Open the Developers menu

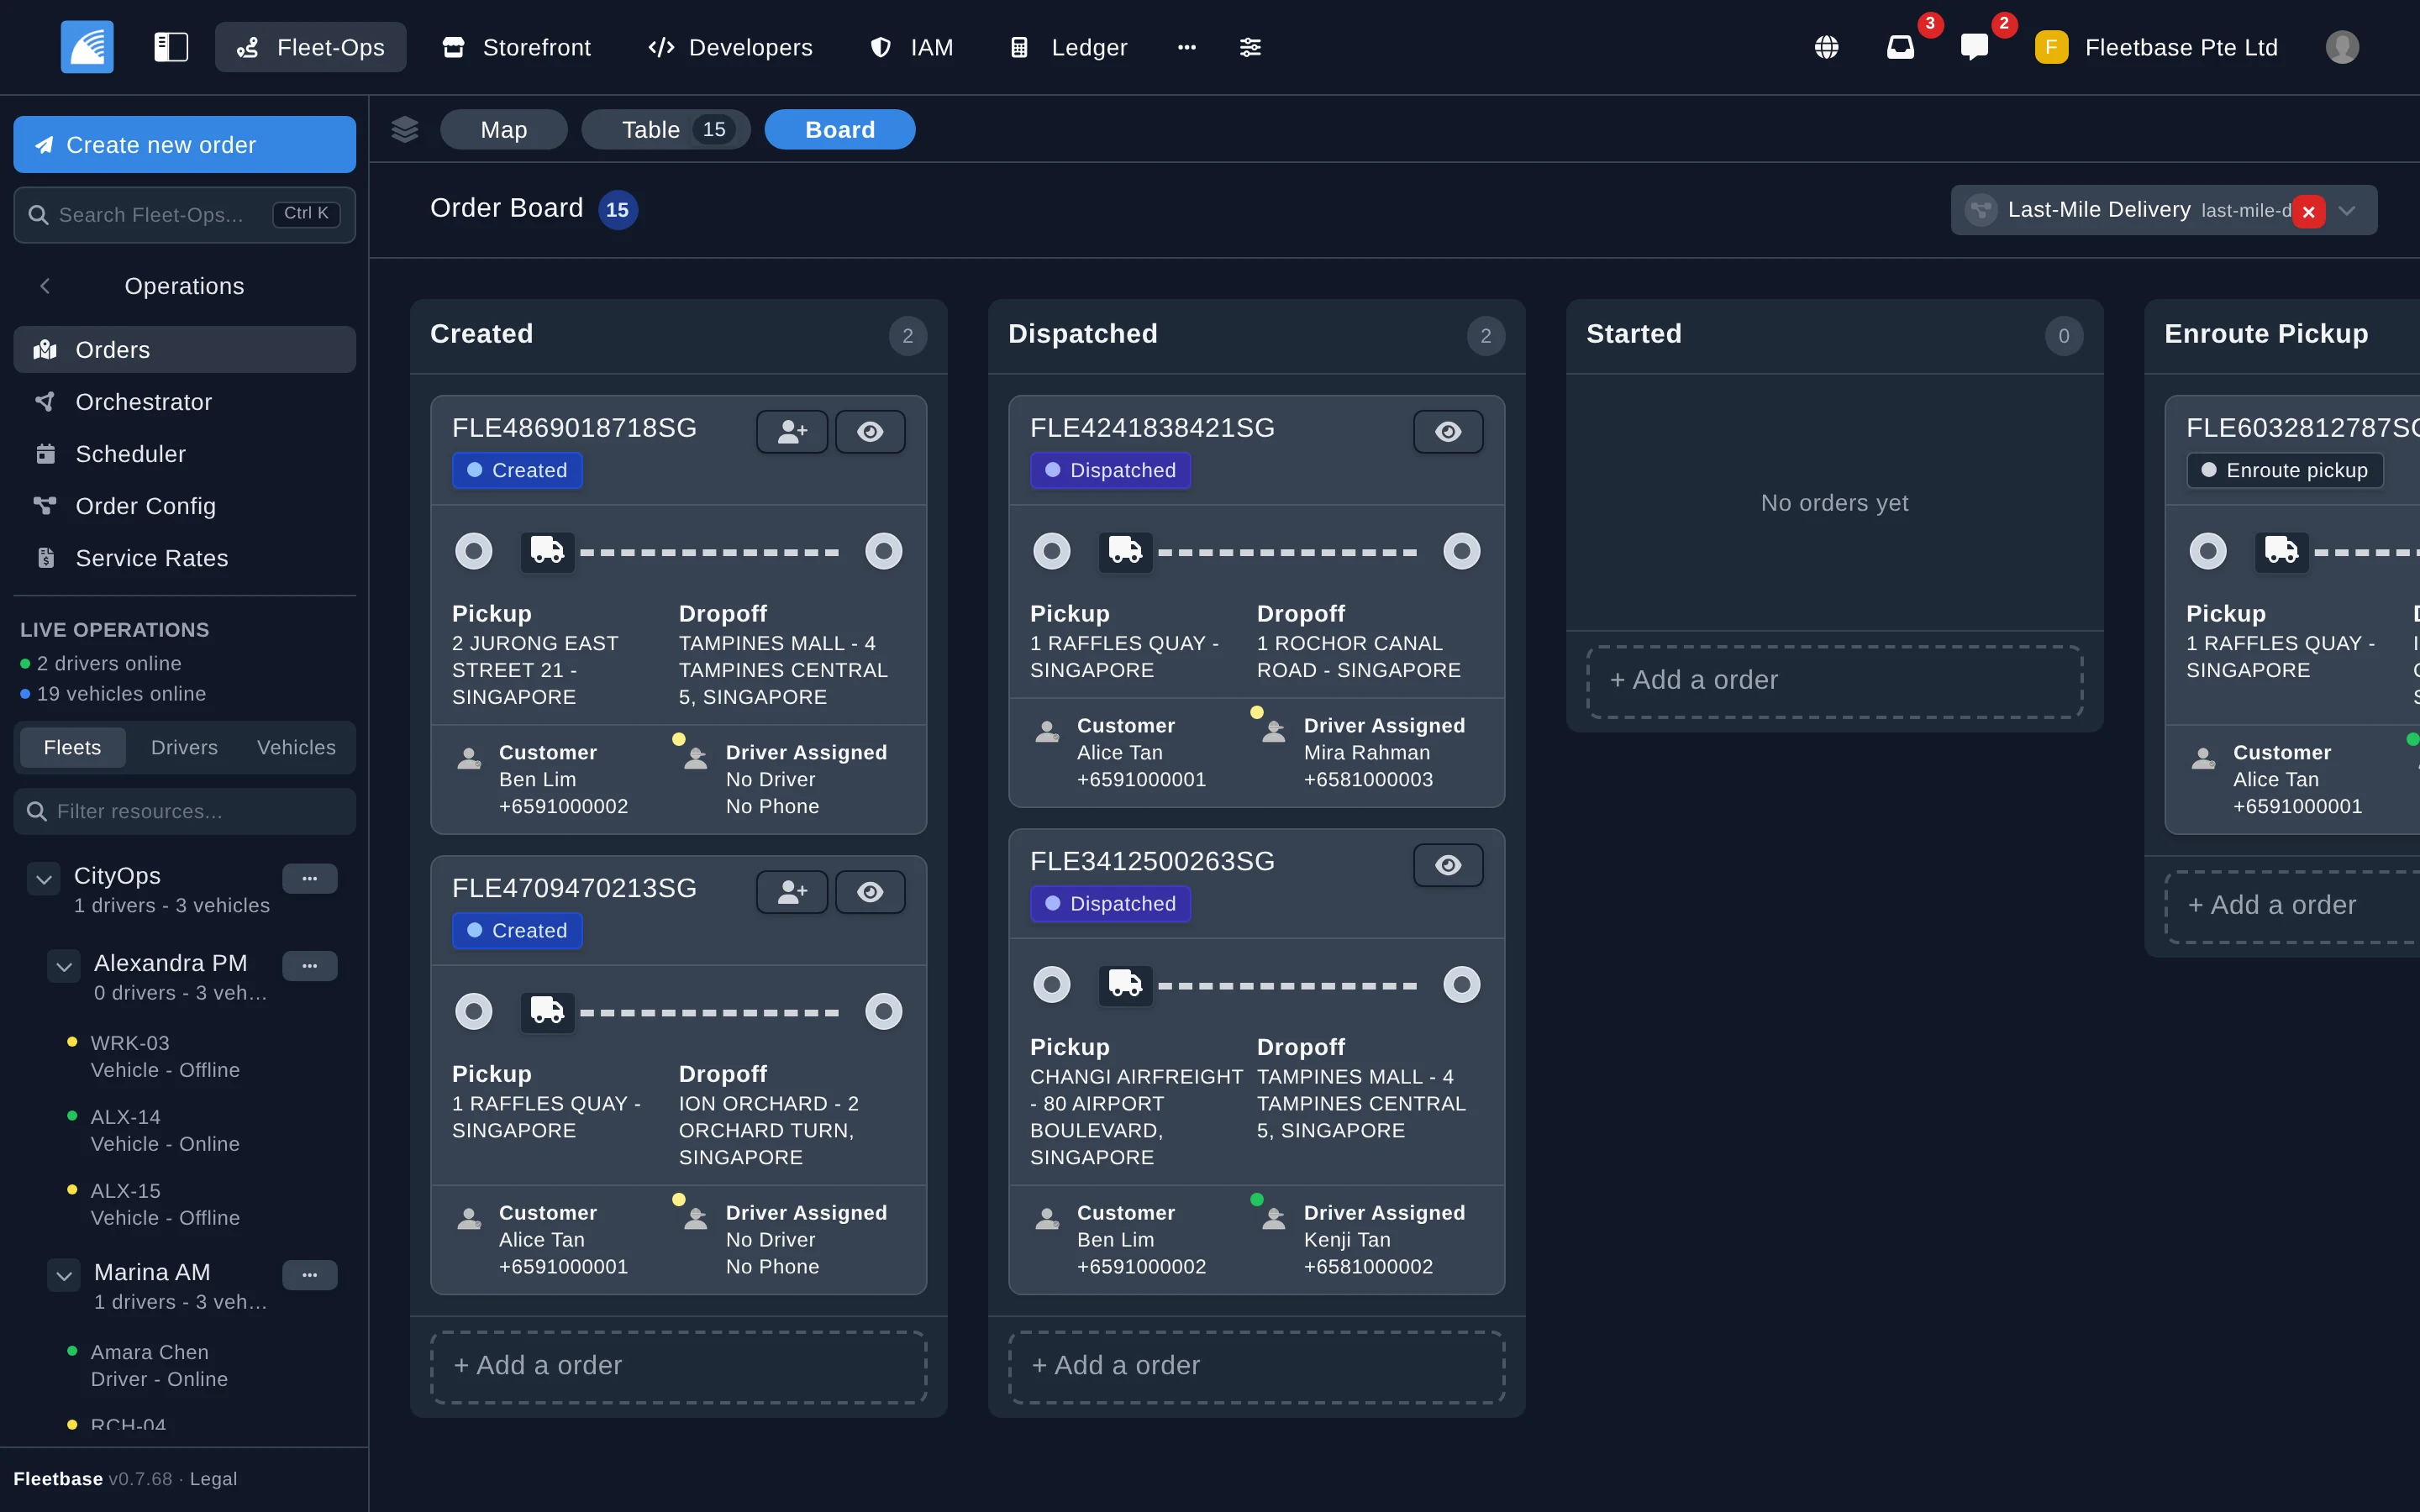730,47
